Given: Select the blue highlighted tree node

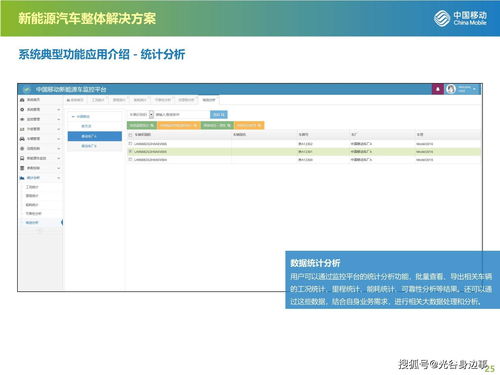Looking at the screenshot, I should pyautogui.click(x=95, y=136).
